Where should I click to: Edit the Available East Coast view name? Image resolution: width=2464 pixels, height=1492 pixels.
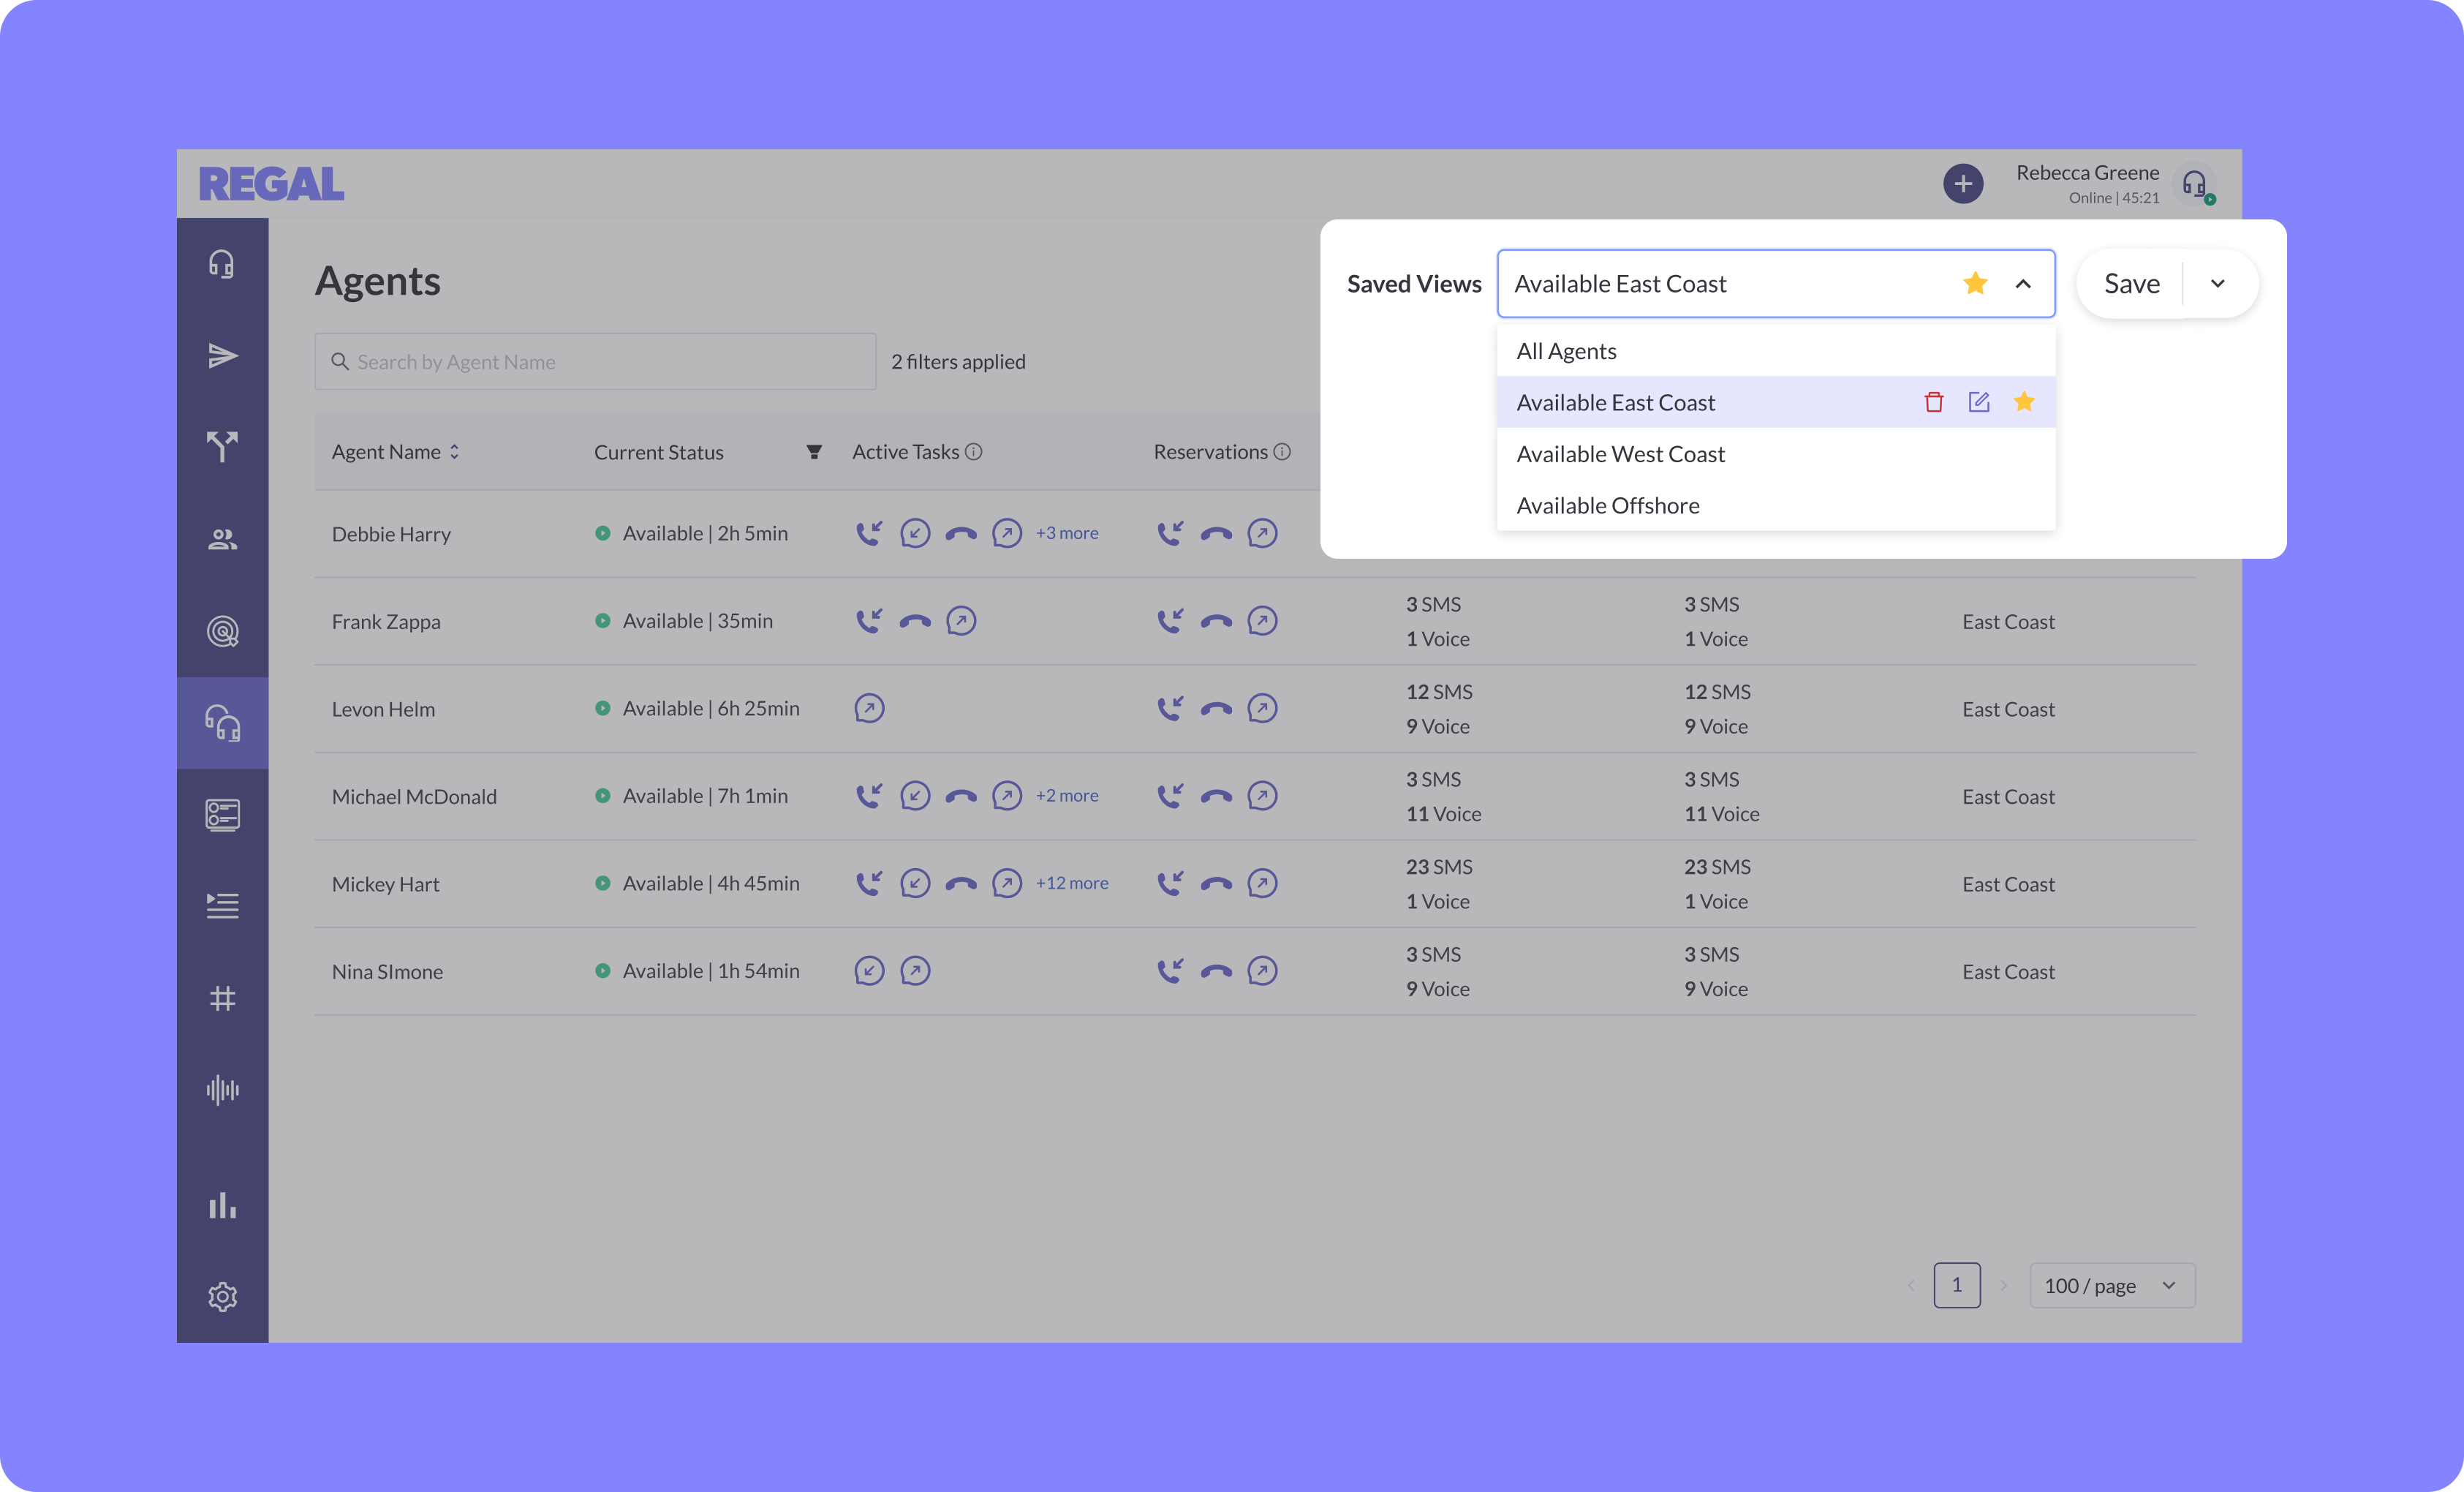(x=1978, y=402)
